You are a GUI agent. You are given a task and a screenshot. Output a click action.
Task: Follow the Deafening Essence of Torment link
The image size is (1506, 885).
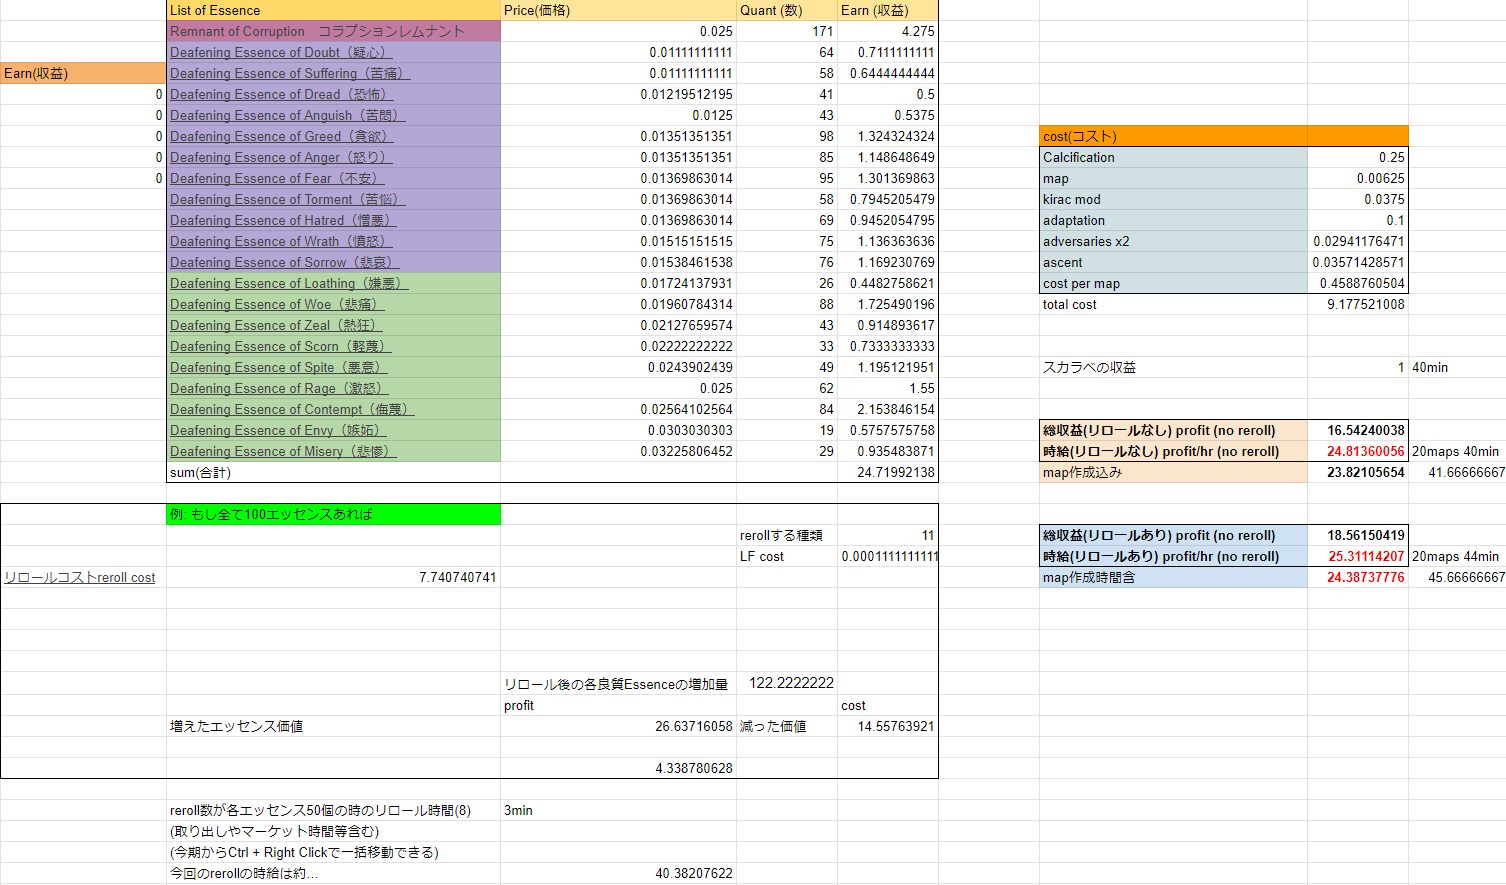[288, 199]
